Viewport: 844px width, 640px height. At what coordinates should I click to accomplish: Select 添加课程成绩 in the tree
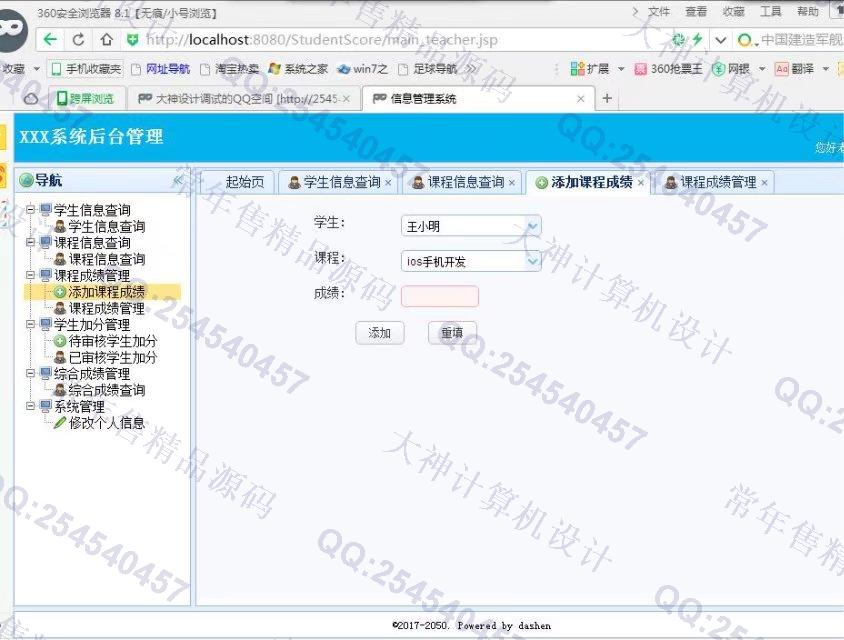point(100,292)
